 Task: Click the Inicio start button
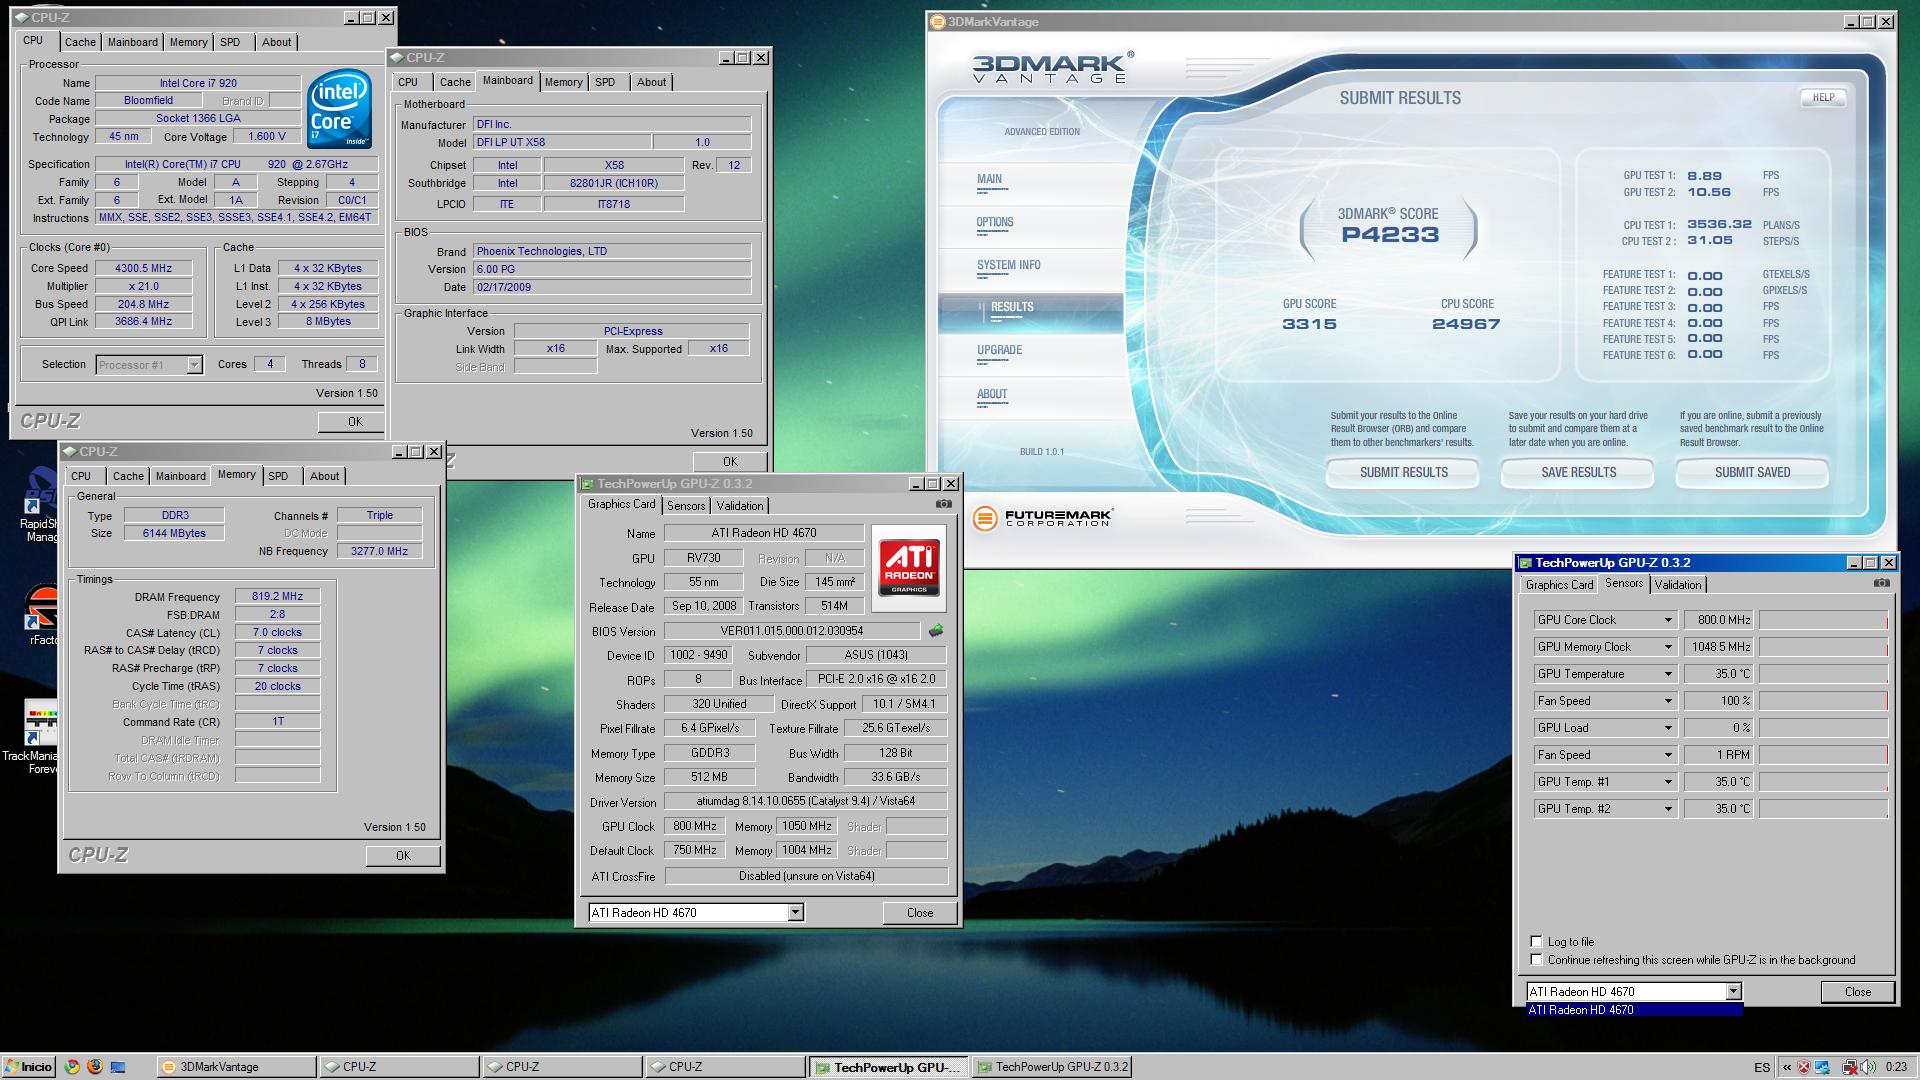point(28,1067)
